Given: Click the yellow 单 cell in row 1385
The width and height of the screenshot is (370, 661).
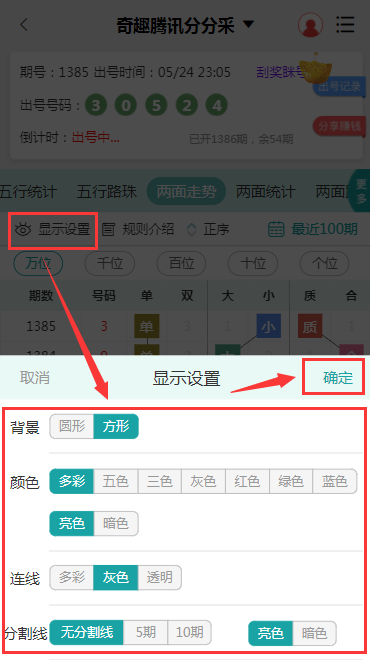Looking at the screenshot, I should coord(147,326).
